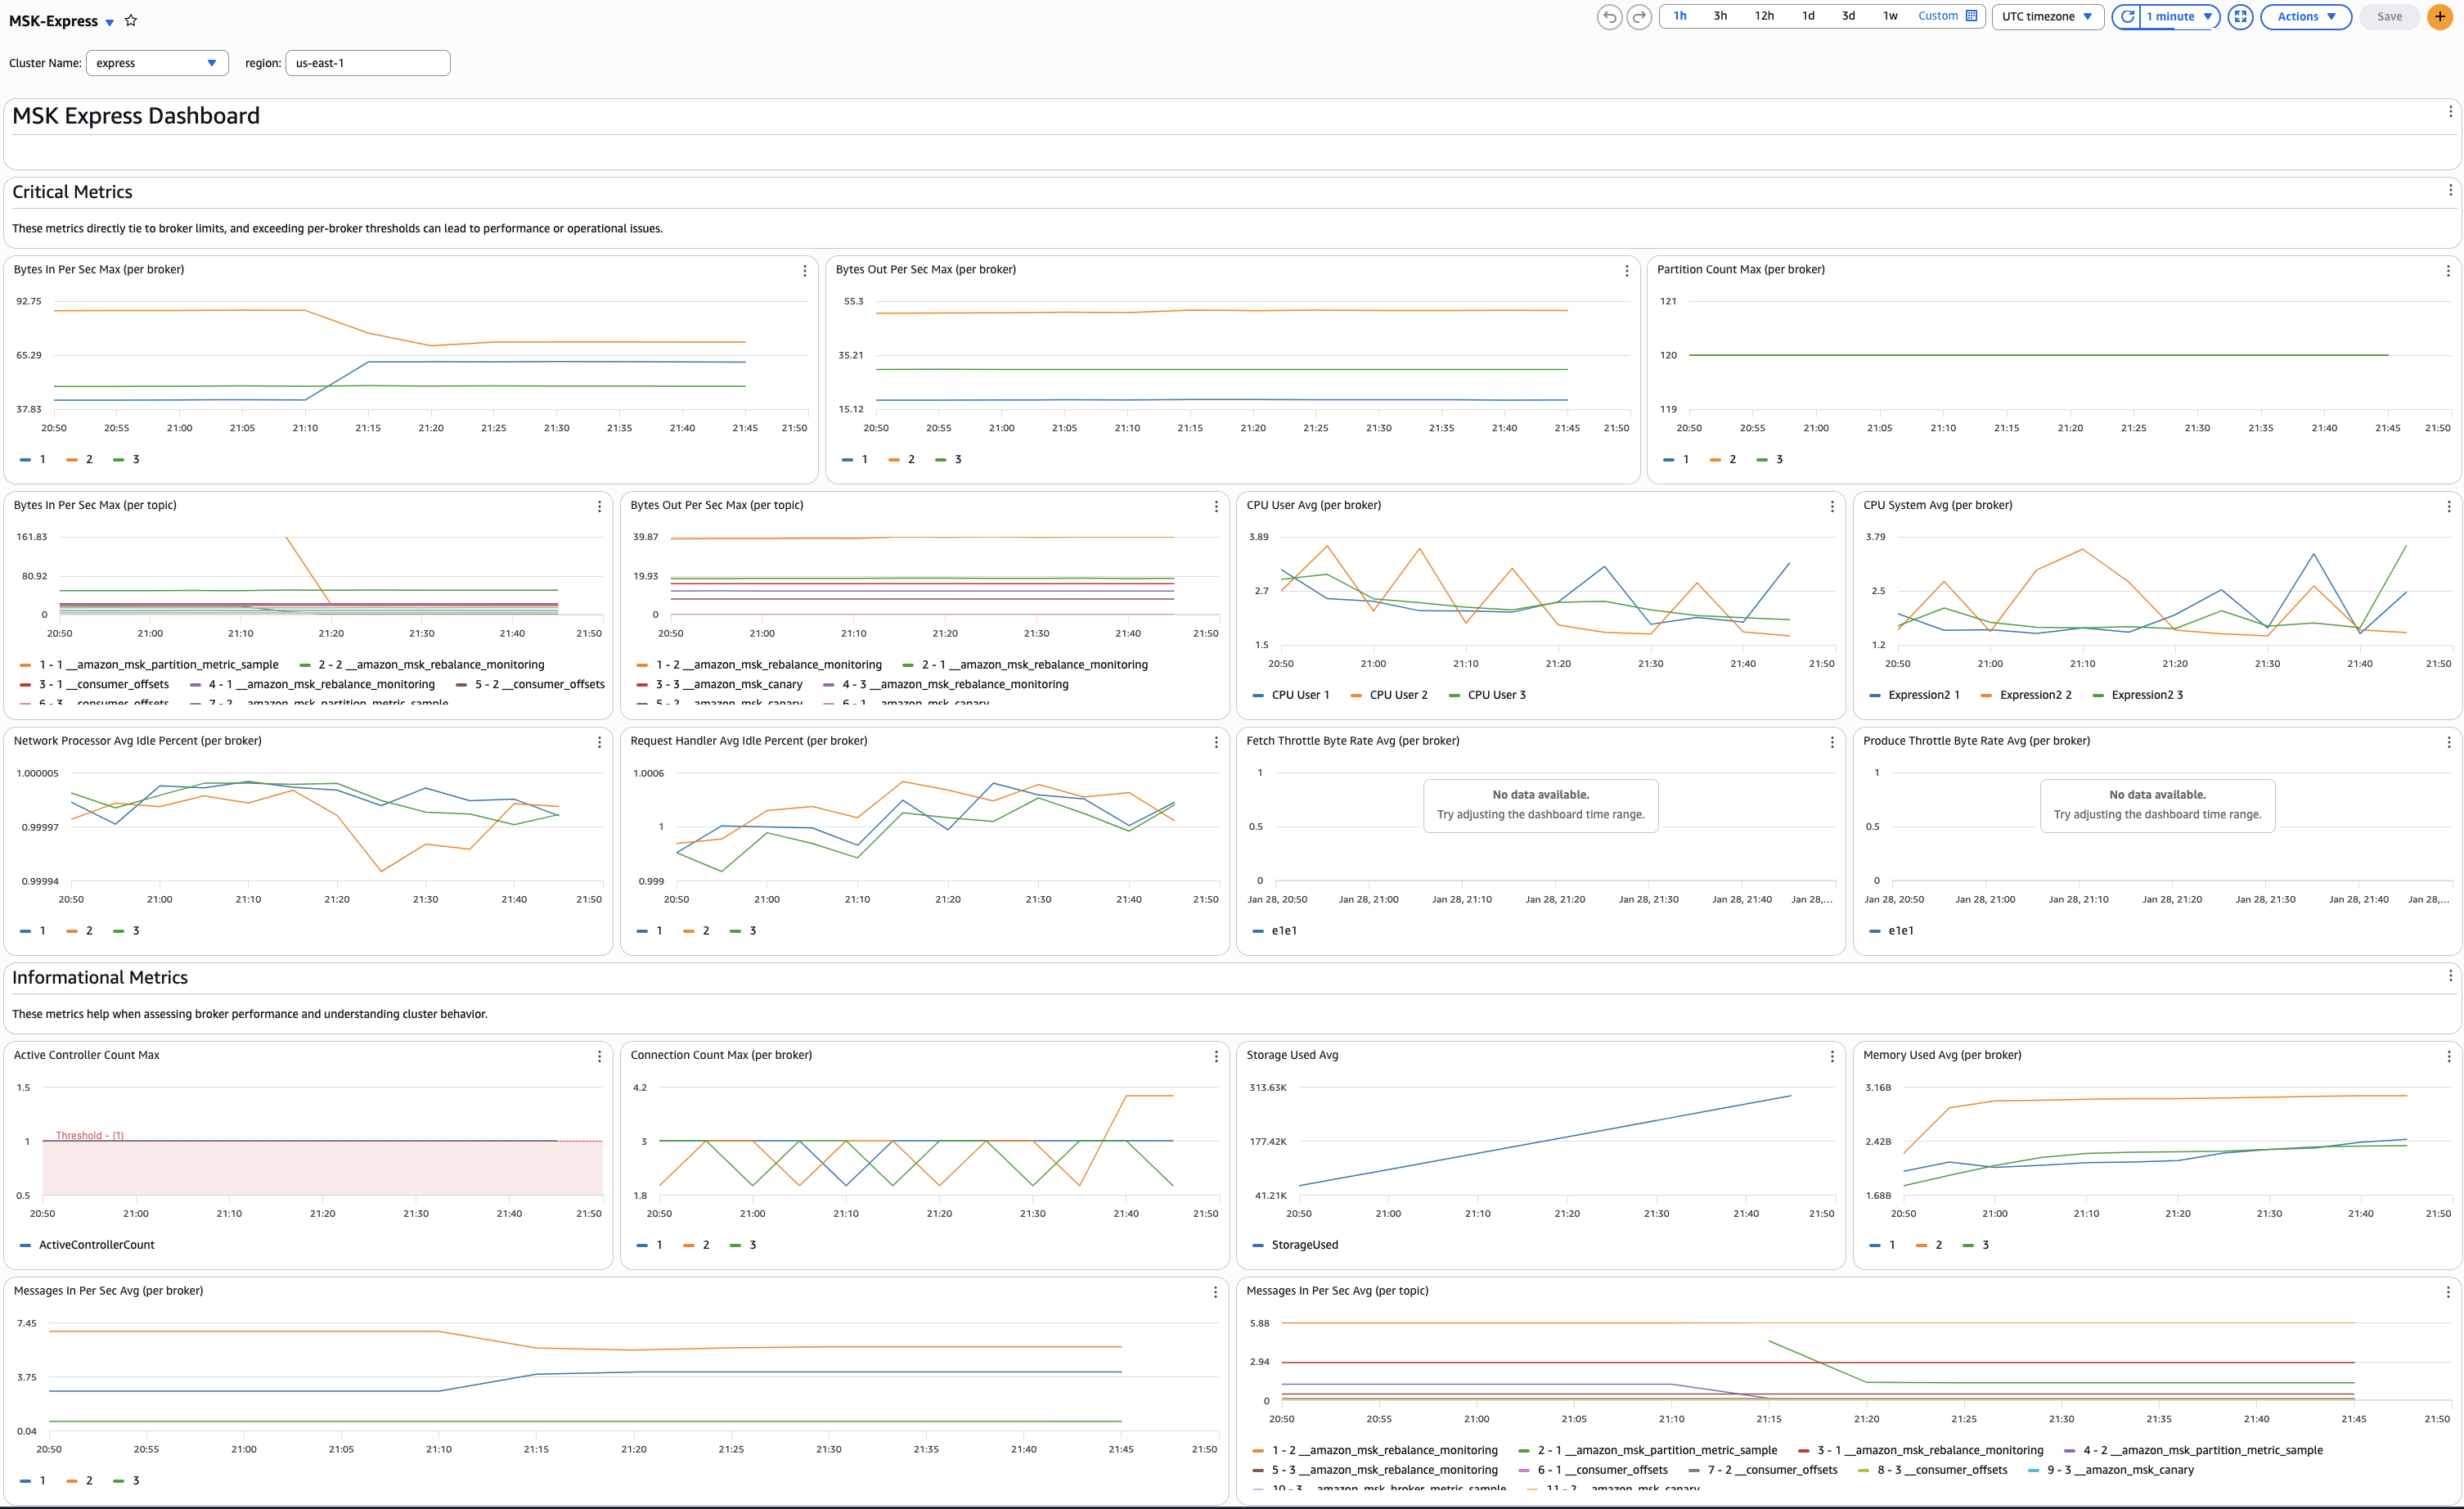Open the Critical Metrics section menu

2450,189
